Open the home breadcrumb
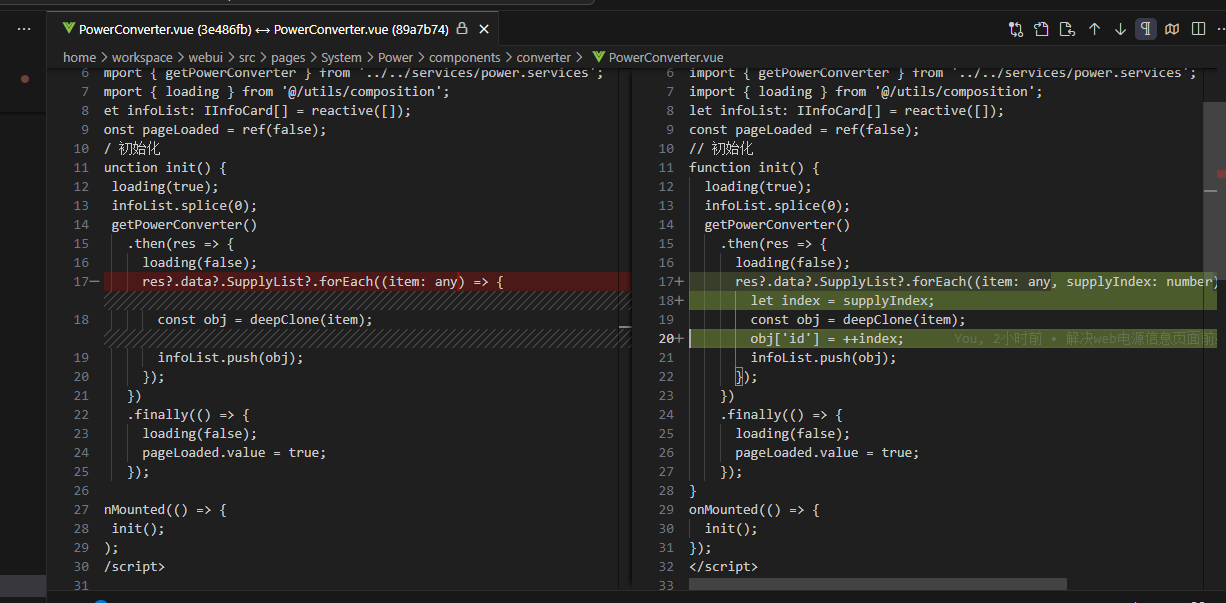Screen dimensions: 1226x603 tap(79, 57)
